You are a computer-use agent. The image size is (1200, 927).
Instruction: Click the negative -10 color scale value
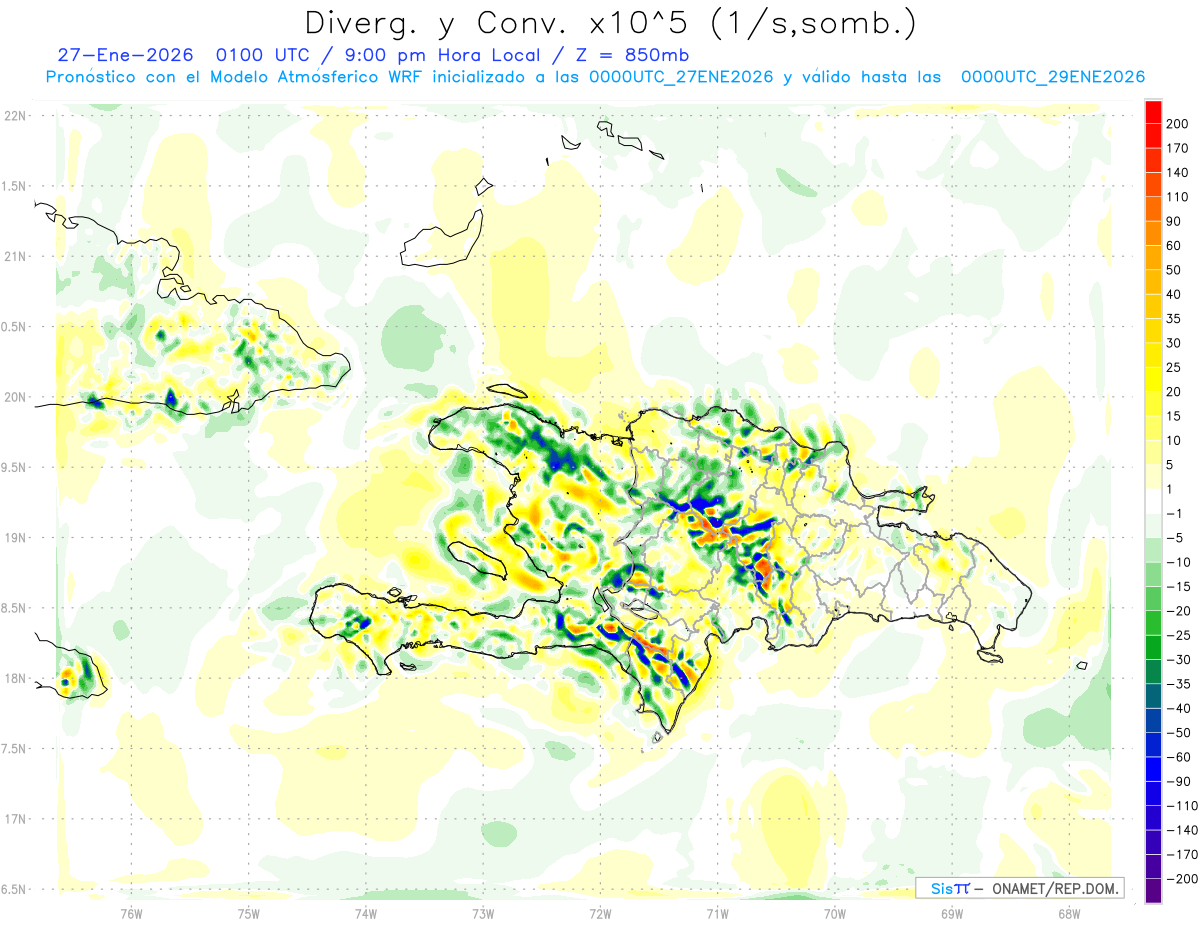coord(1179,562)
